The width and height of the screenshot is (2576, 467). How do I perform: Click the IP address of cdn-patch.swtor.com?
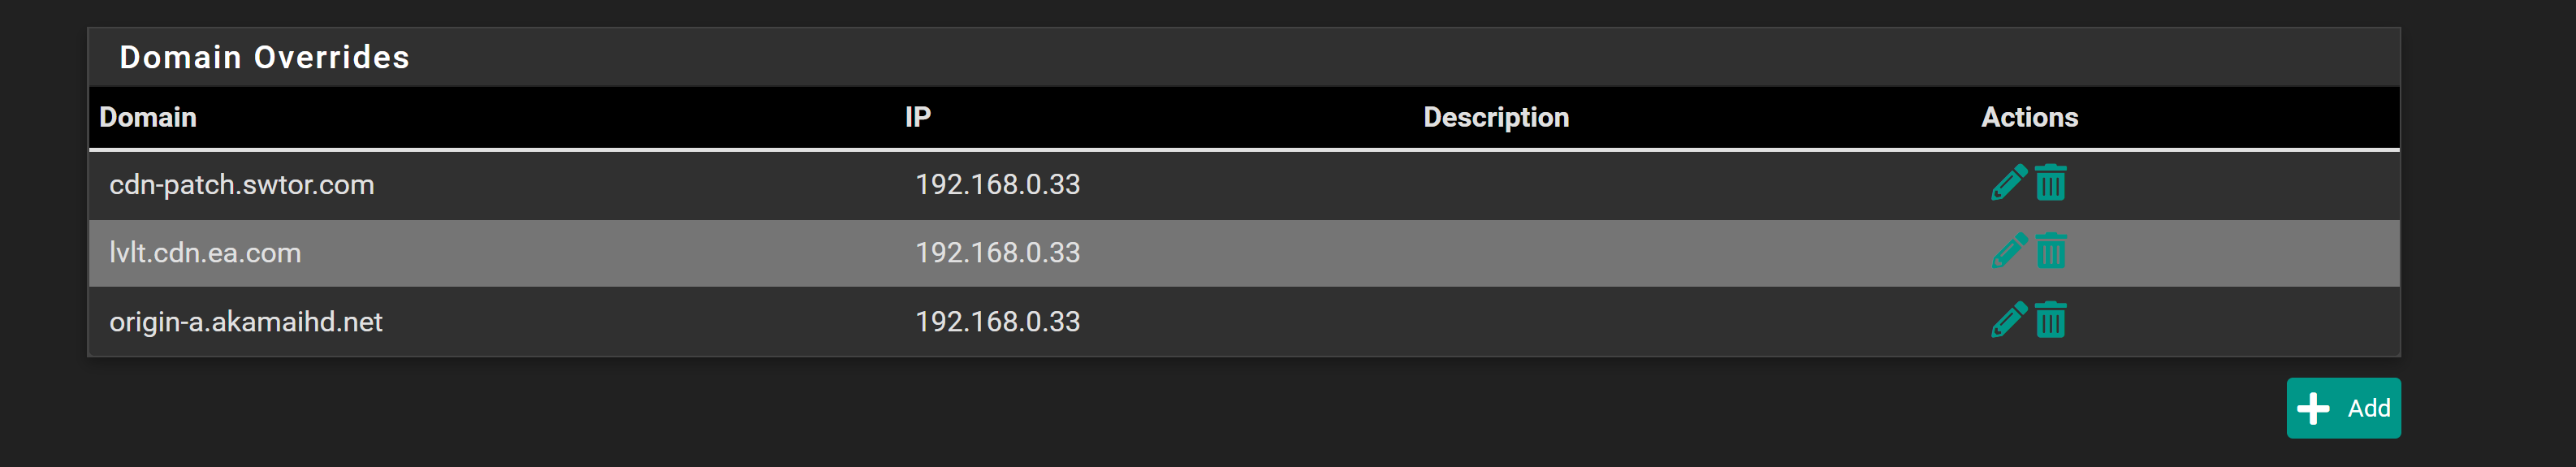click(x=998, y=184)
